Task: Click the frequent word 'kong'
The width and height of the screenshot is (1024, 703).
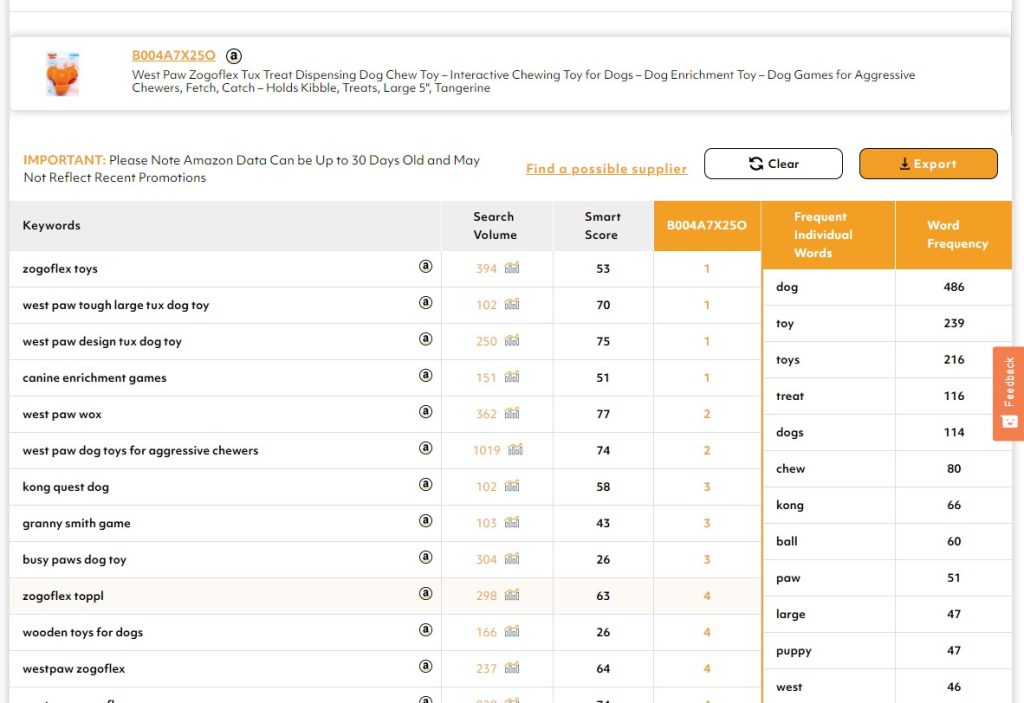Action: 790,505
